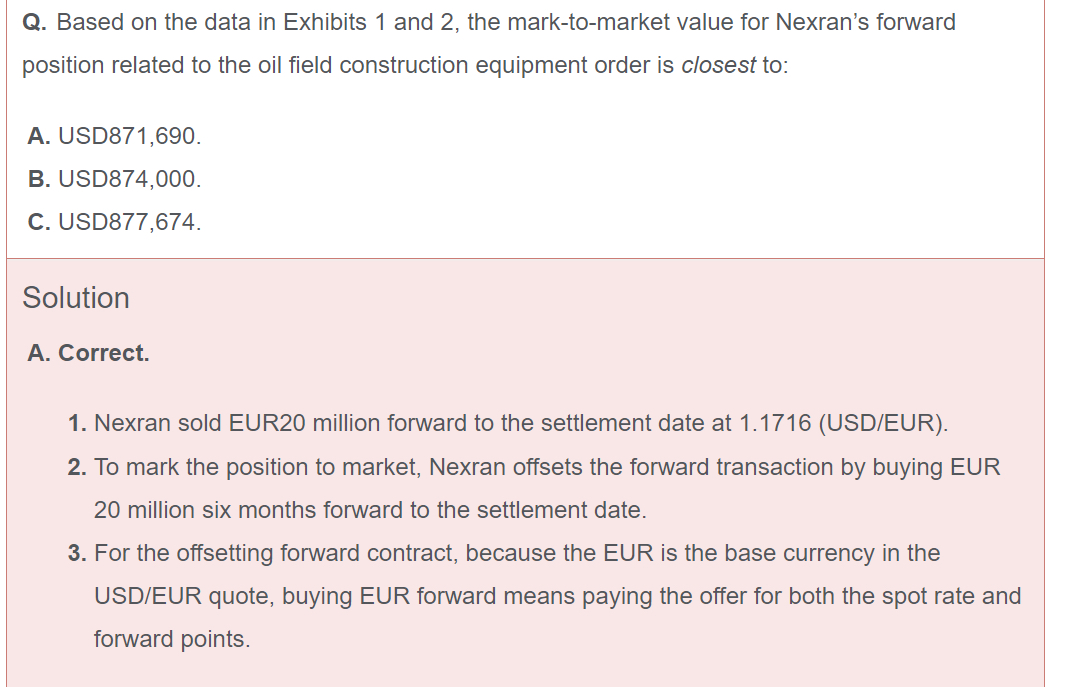
Task: Pick answer option C USD877,674
Action: click(115, 222)
